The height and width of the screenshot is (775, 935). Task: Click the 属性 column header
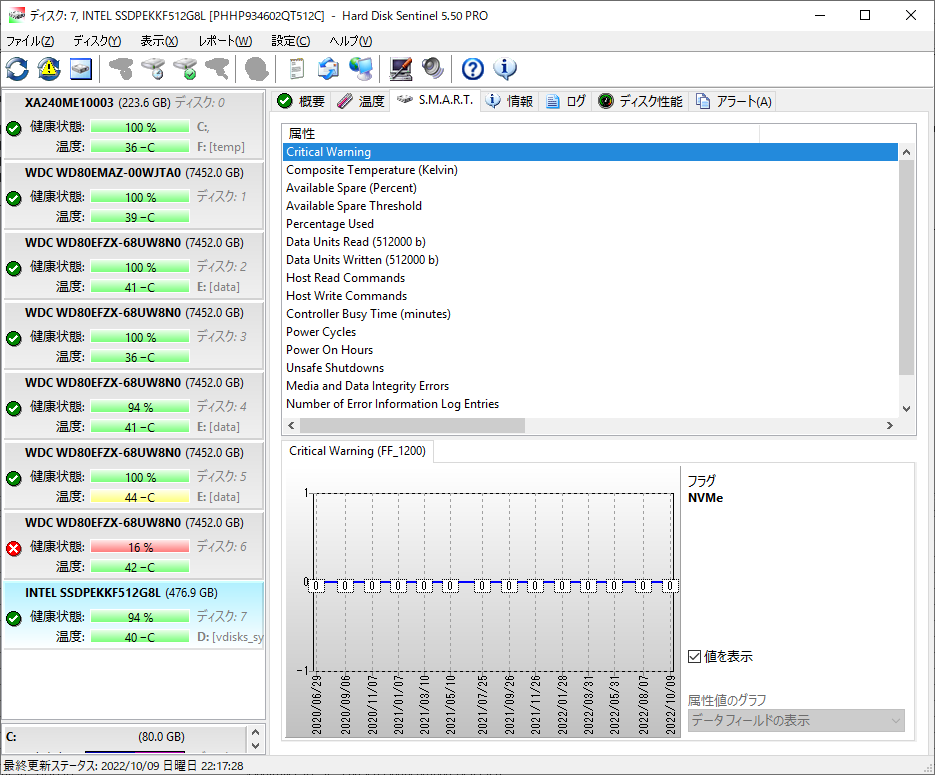click(521, 134)
